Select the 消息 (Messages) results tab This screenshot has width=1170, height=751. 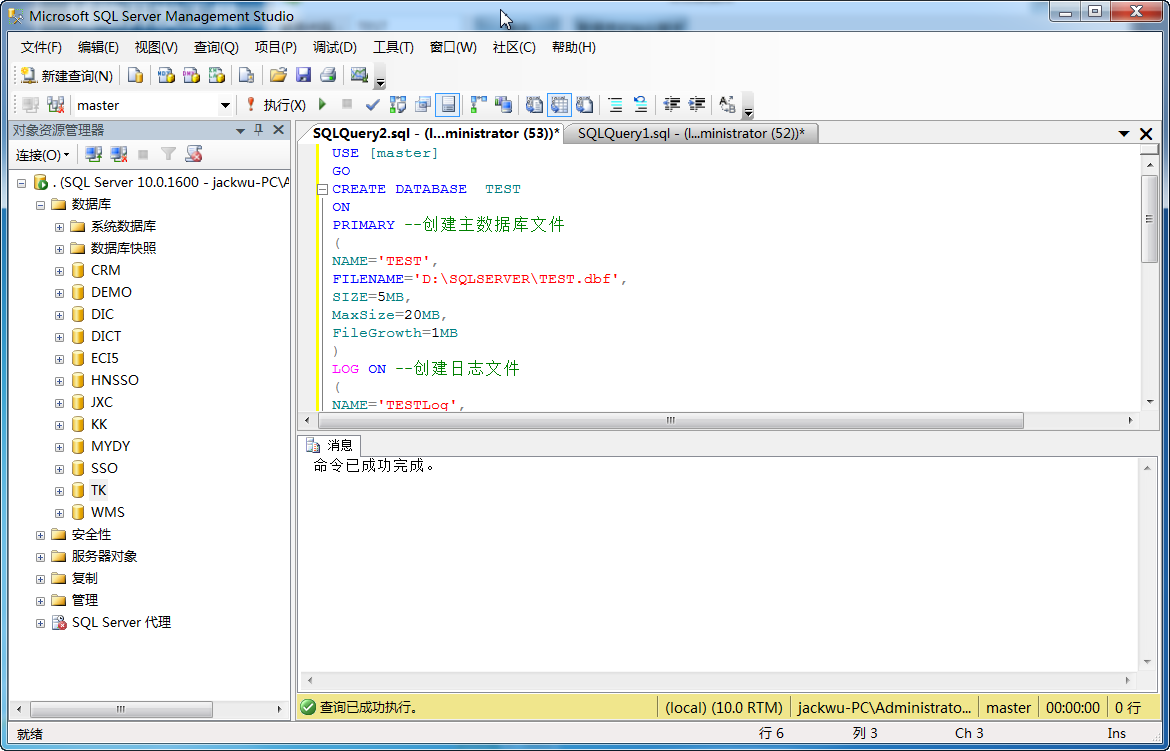point(331,445)
